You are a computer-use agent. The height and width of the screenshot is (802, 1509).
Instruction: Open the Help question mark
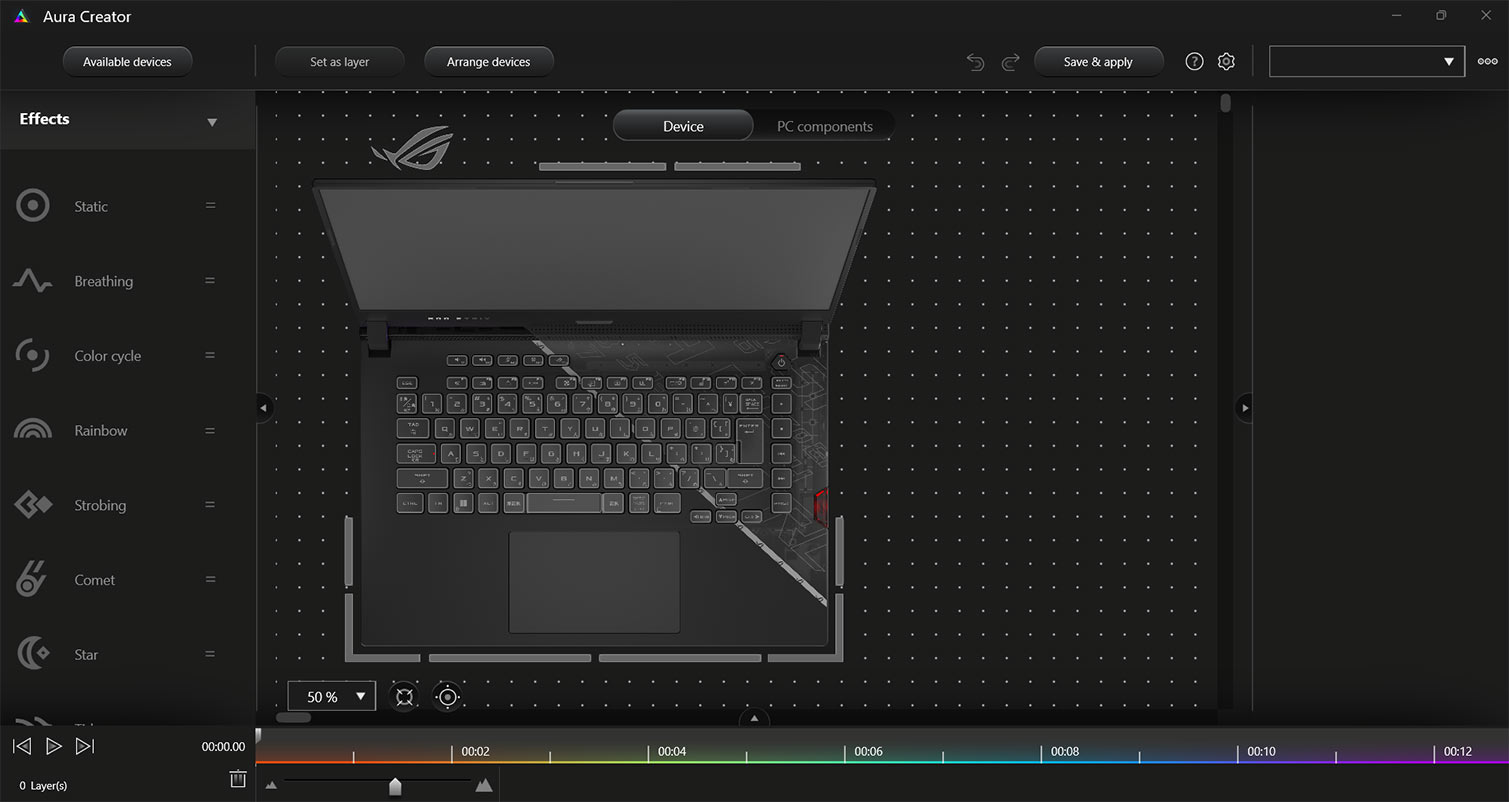point(1194,61)
